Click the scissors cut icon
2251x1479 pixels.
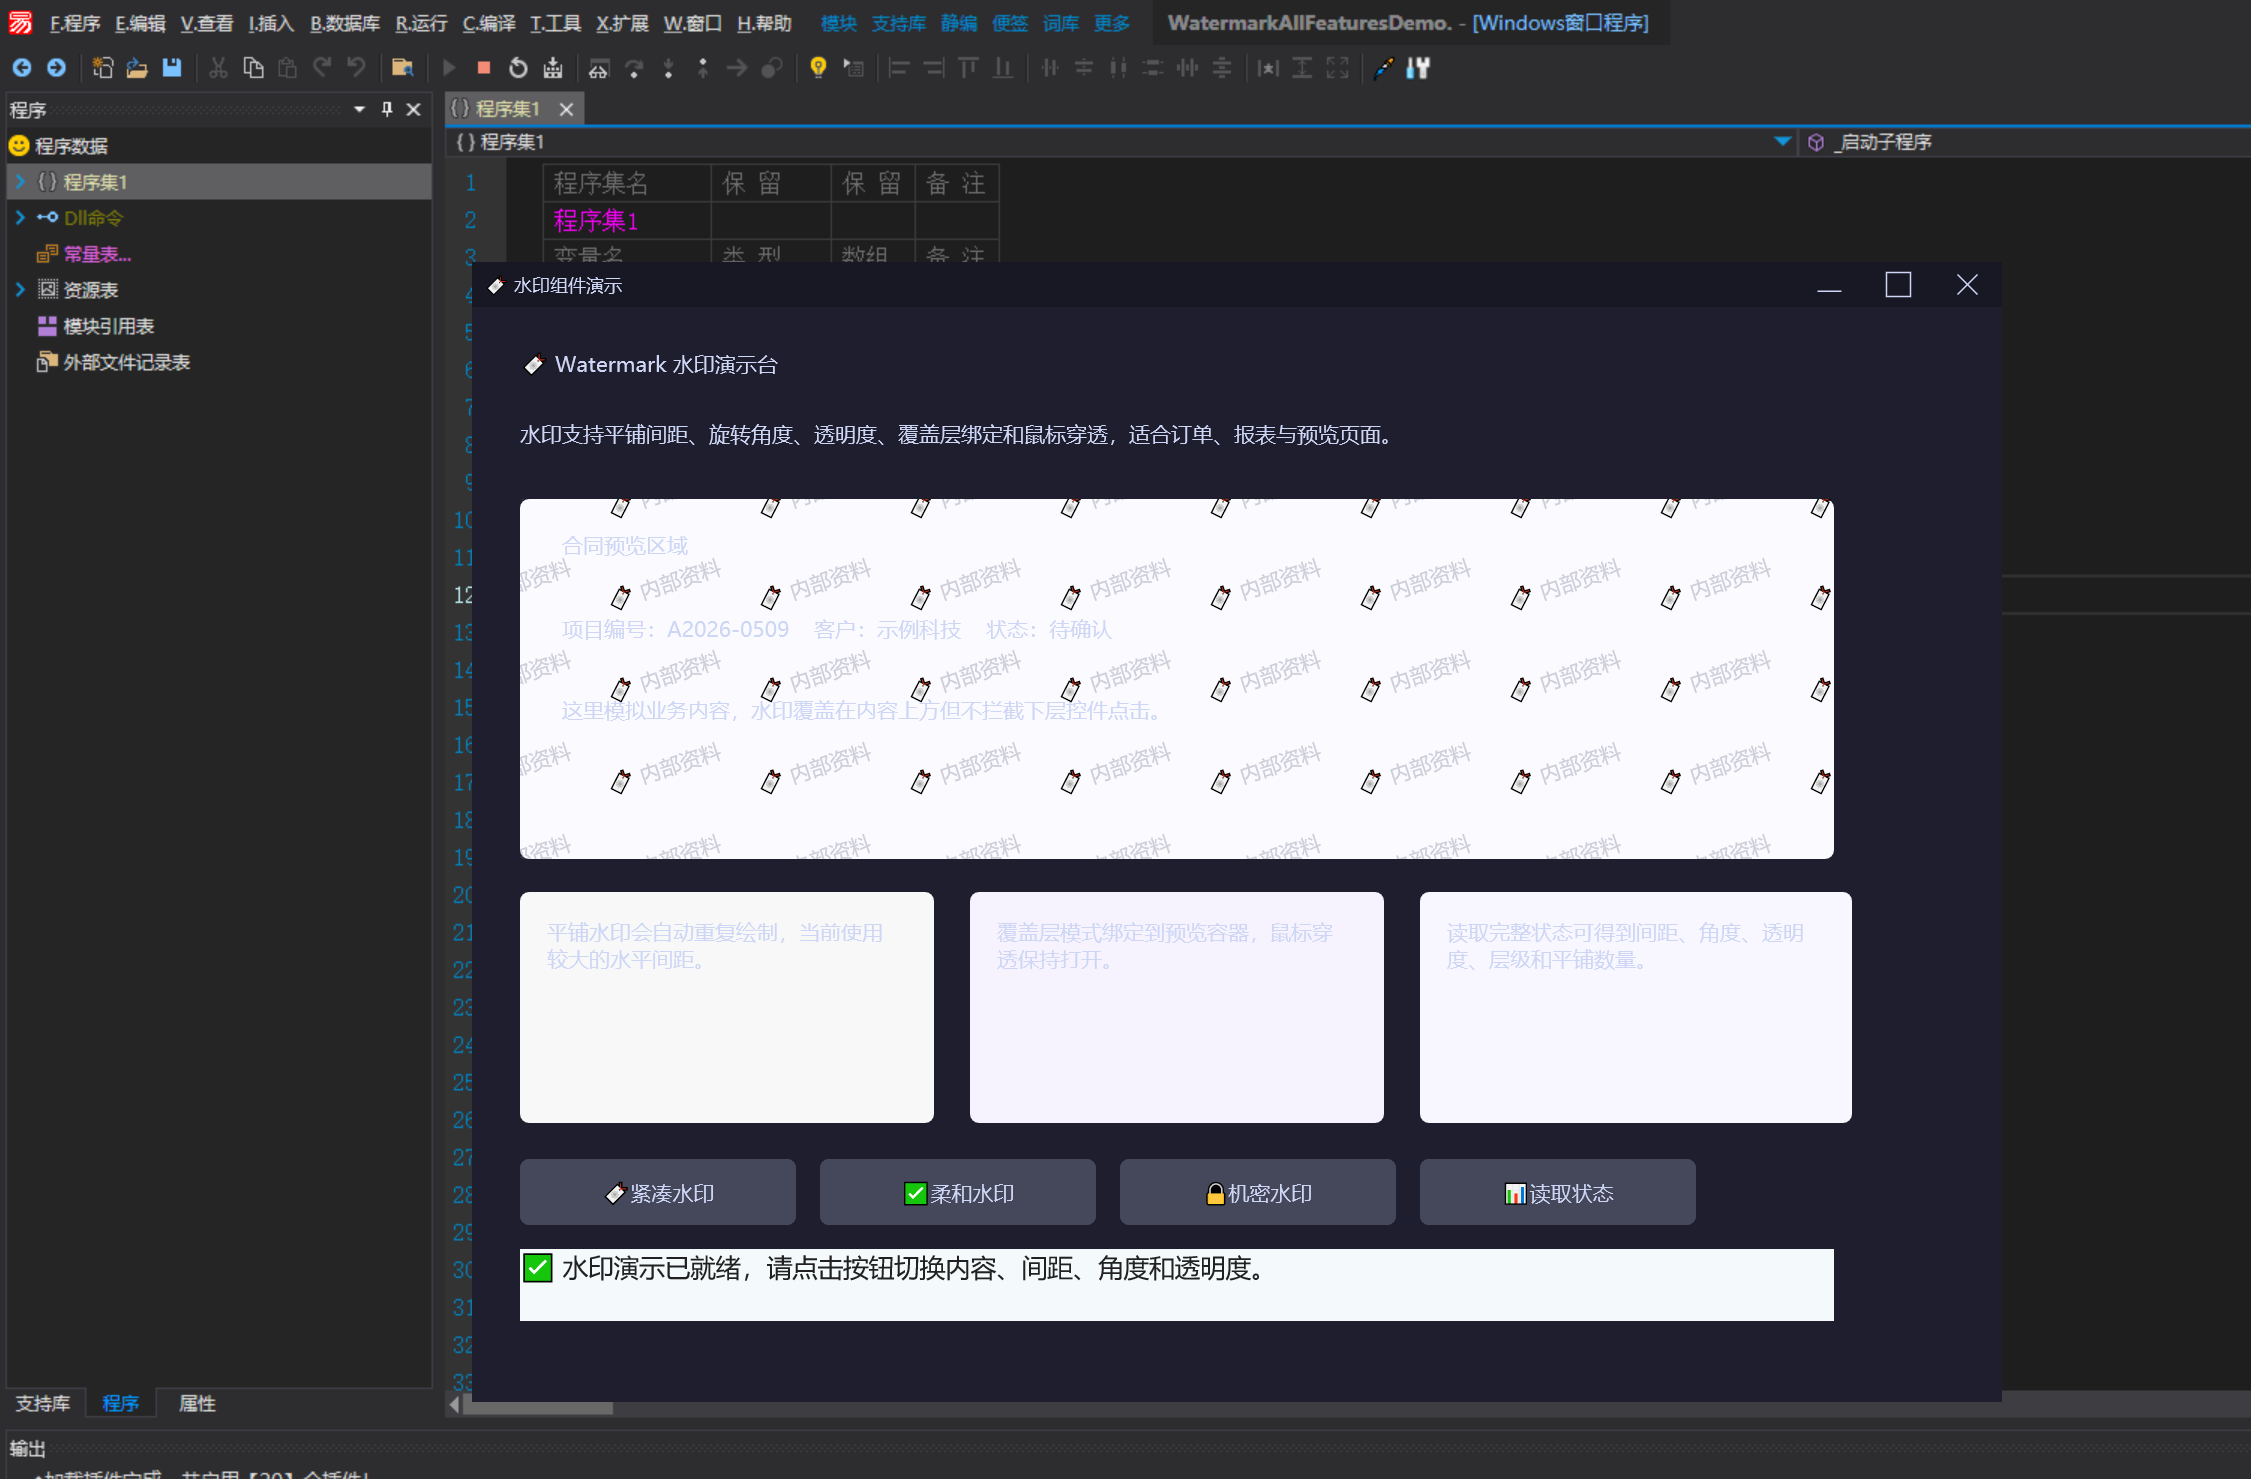click(x=219, y=67)
